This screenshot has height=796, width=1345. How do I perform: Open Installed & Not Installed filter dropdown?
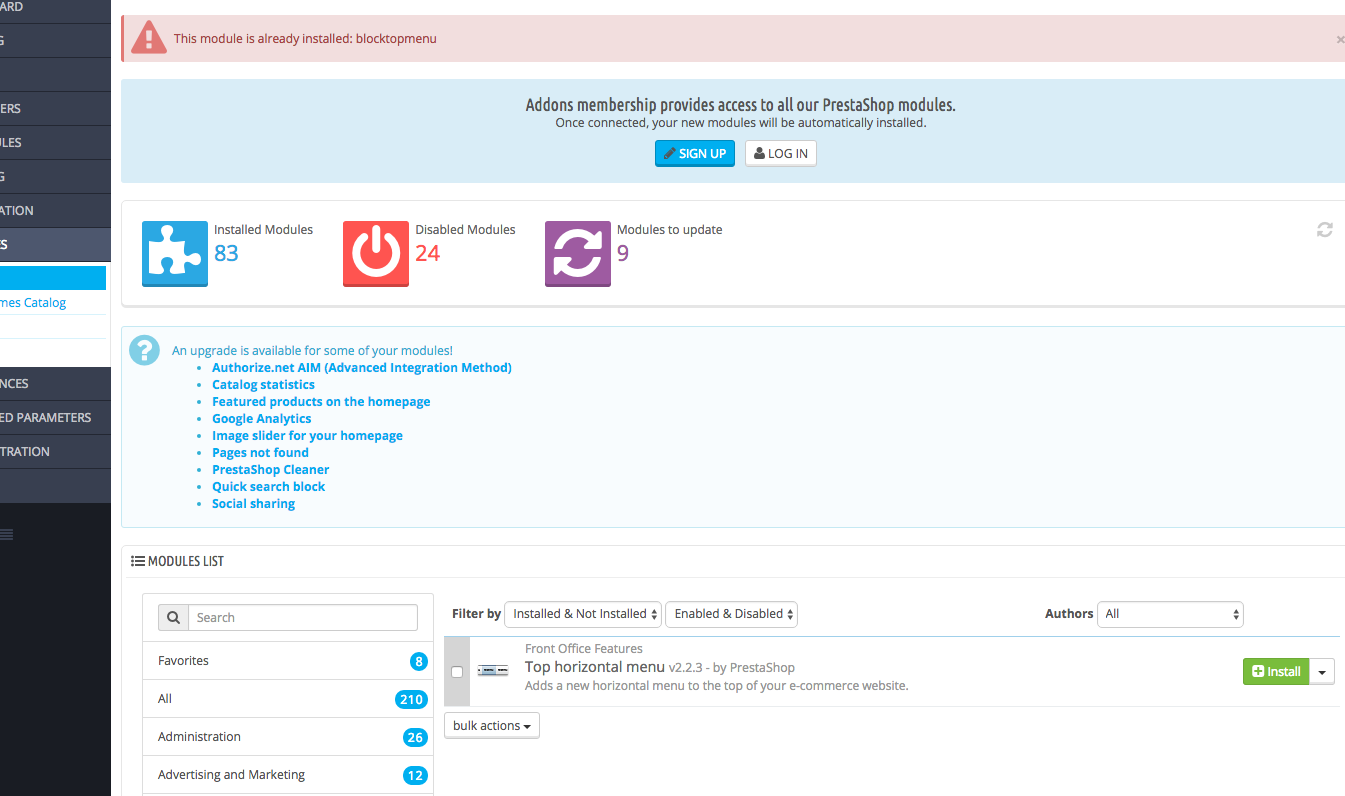tap(584, 613)
